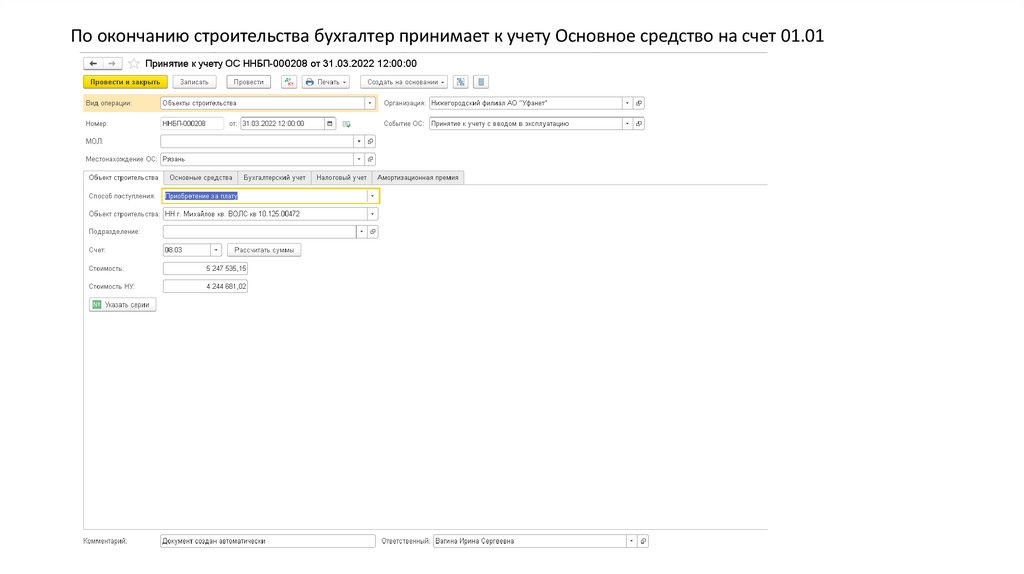1024x574 pixels.
Task: Switch to Объект строительства tab
Action: tap(123, 178)
